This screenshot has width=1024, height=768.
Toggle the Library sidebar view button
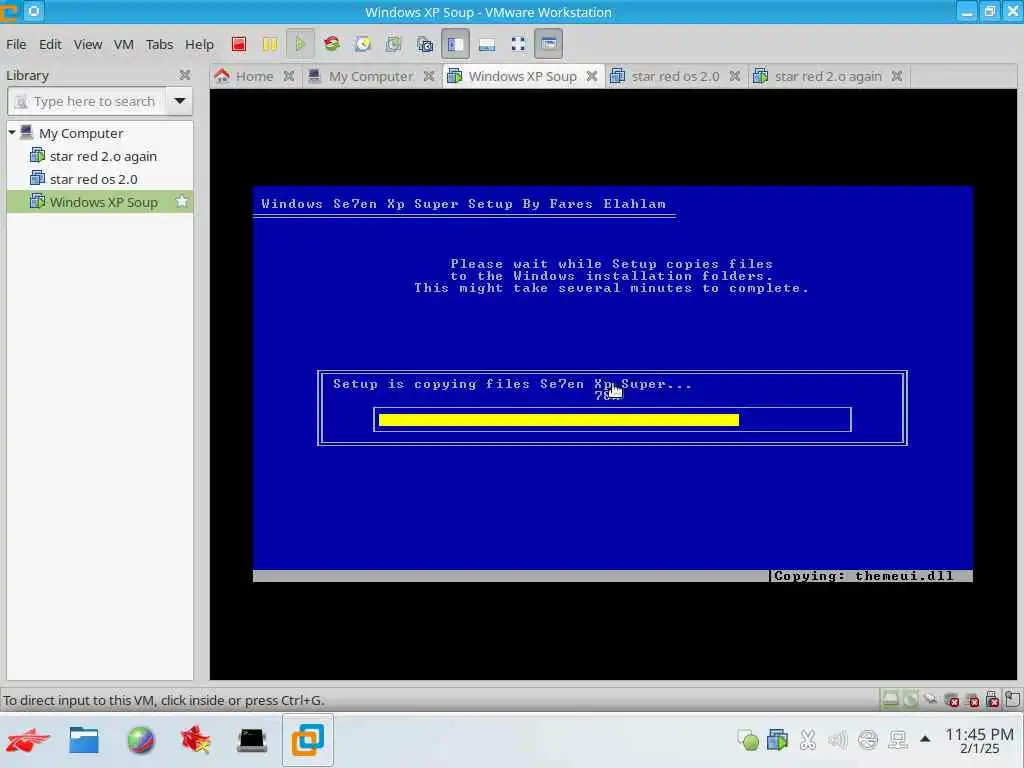pyautogui.click(x=455, y=44)
